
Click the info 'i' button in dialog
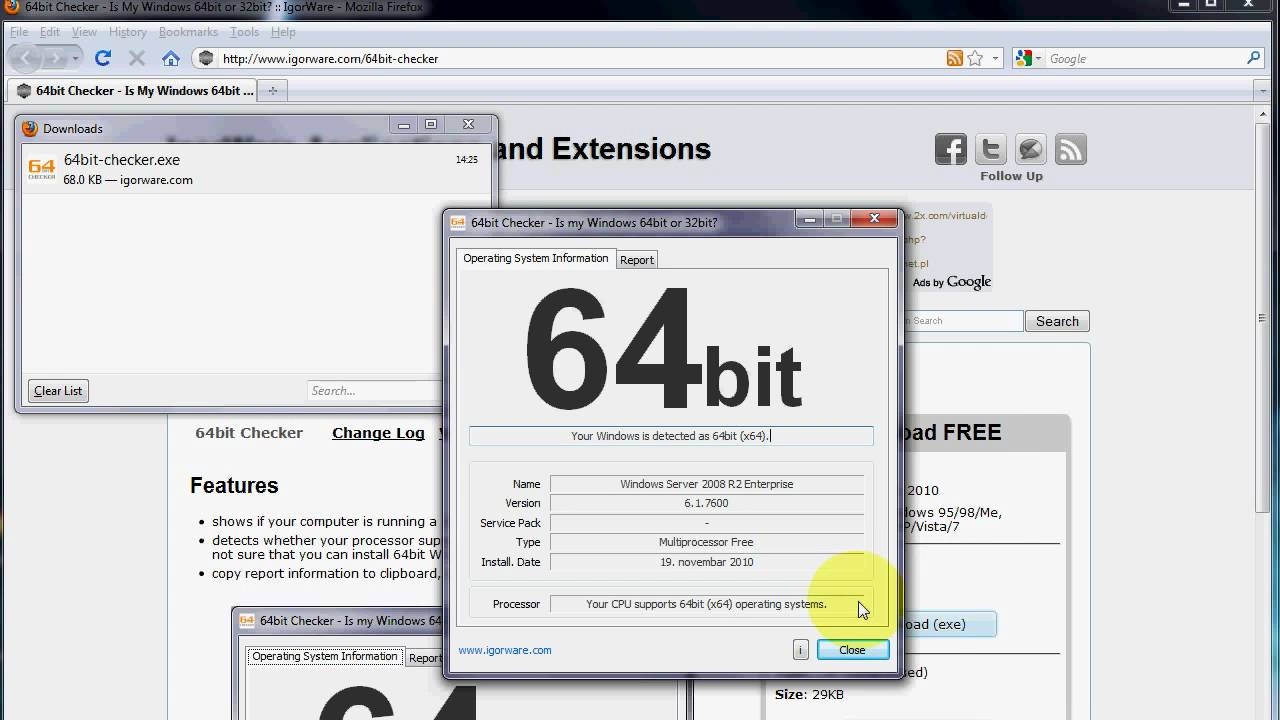pos(800,650)
